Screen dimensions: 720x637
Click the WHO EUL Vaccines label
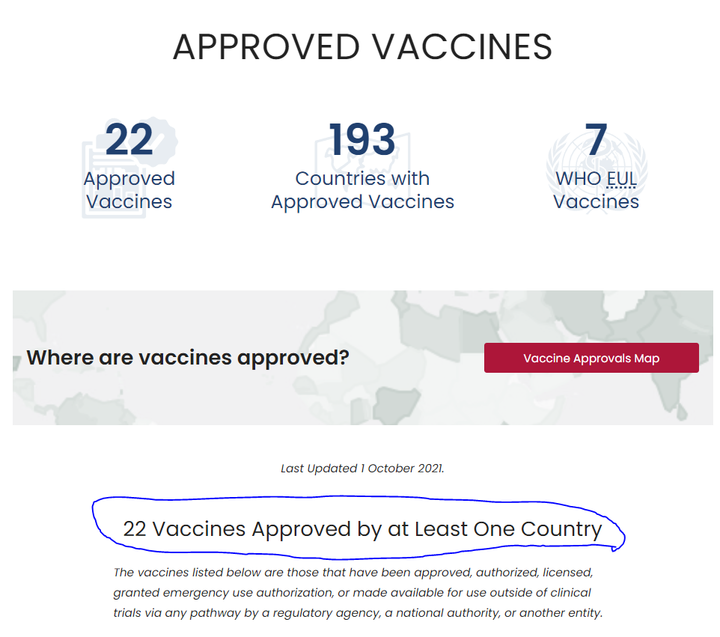click(596, 190)
